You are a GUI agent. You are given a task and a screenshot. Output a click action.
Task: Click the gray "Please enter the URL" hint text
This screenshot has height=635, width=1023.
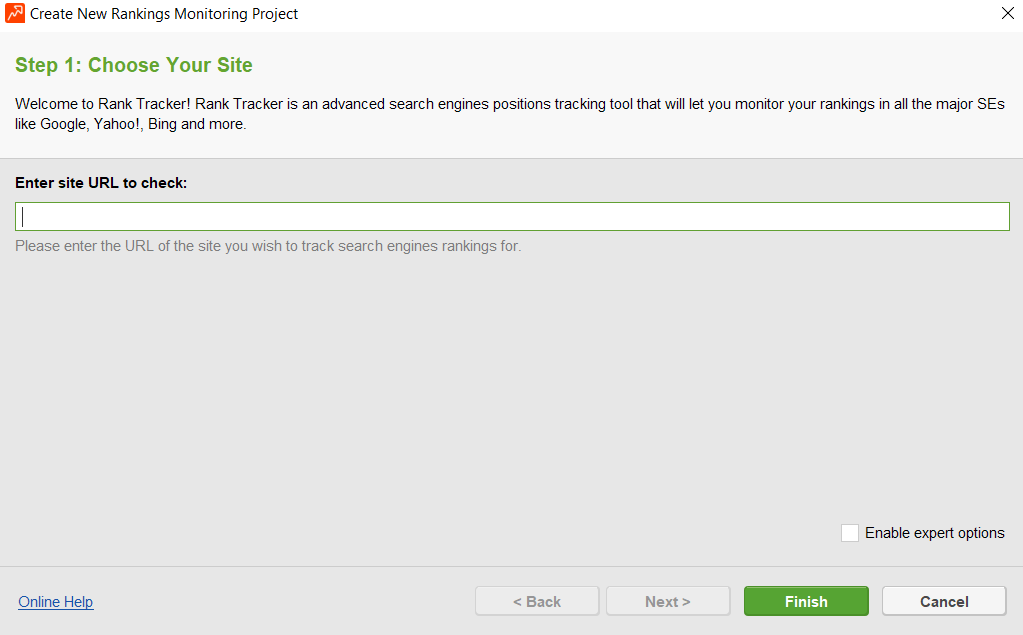(268, 246)
